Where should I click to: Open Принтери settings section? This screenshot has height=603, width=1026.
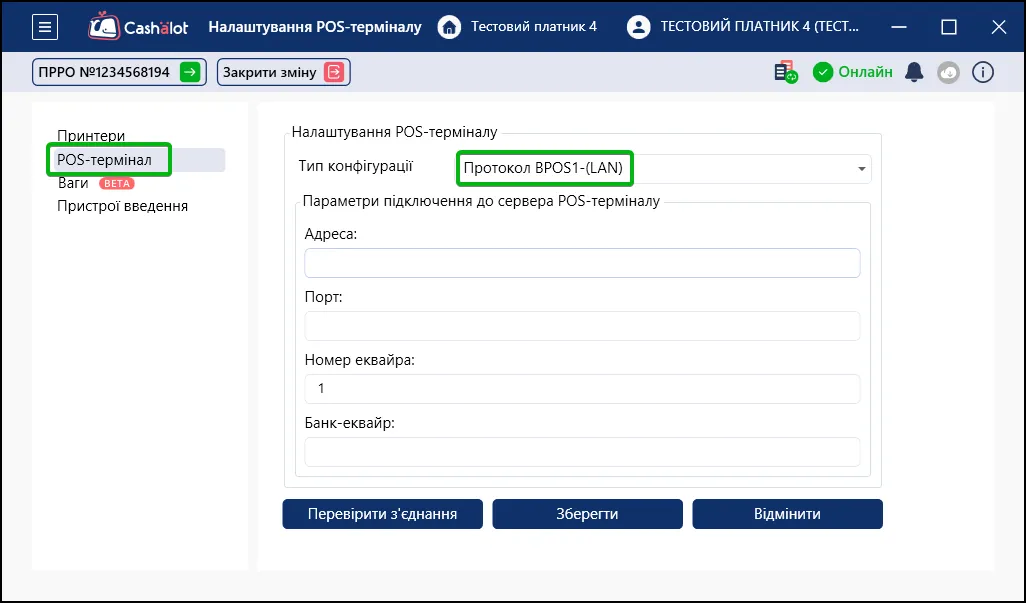point(91,136)
